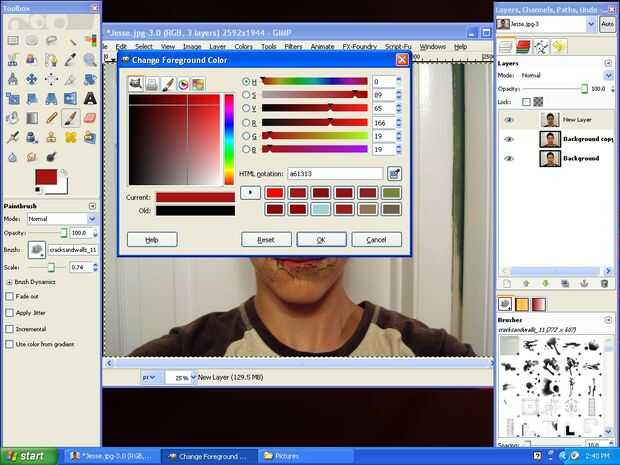Select the R red radio button
This screenshot has width=620, height=465.
click(x=246, y=123)
